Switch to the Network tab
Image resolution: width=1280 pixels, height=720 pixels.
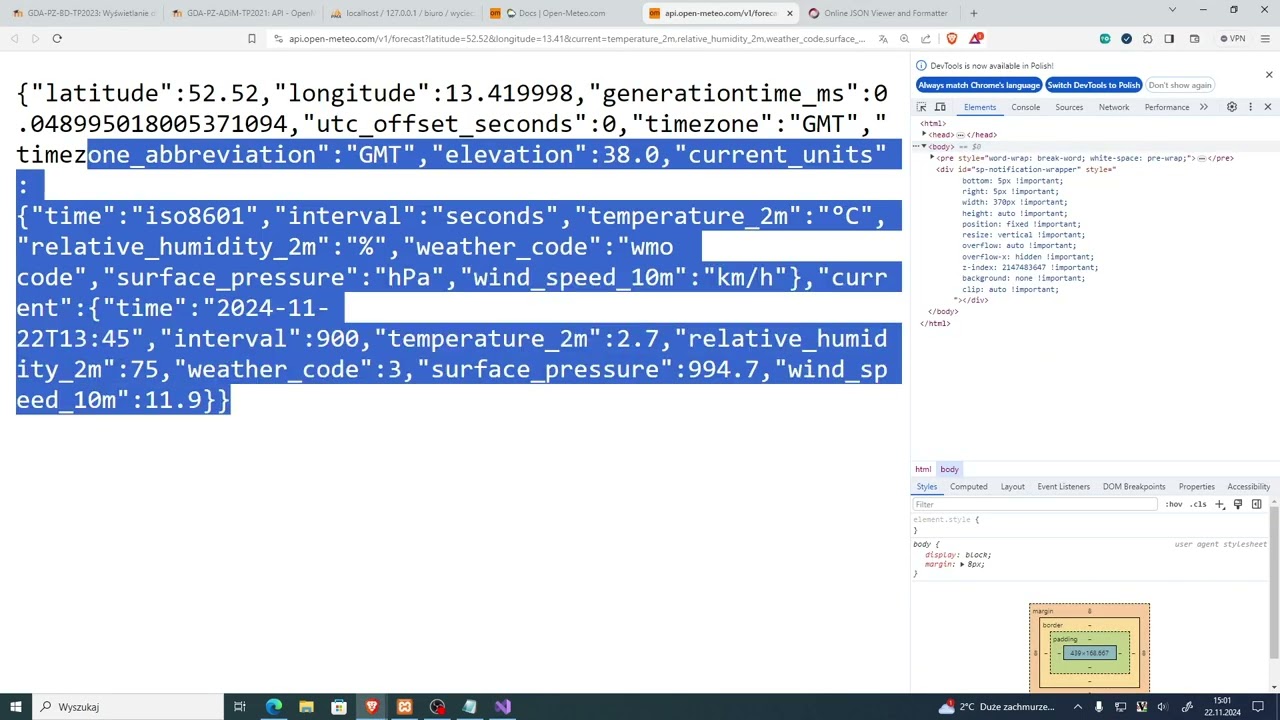pos(1114,107)
